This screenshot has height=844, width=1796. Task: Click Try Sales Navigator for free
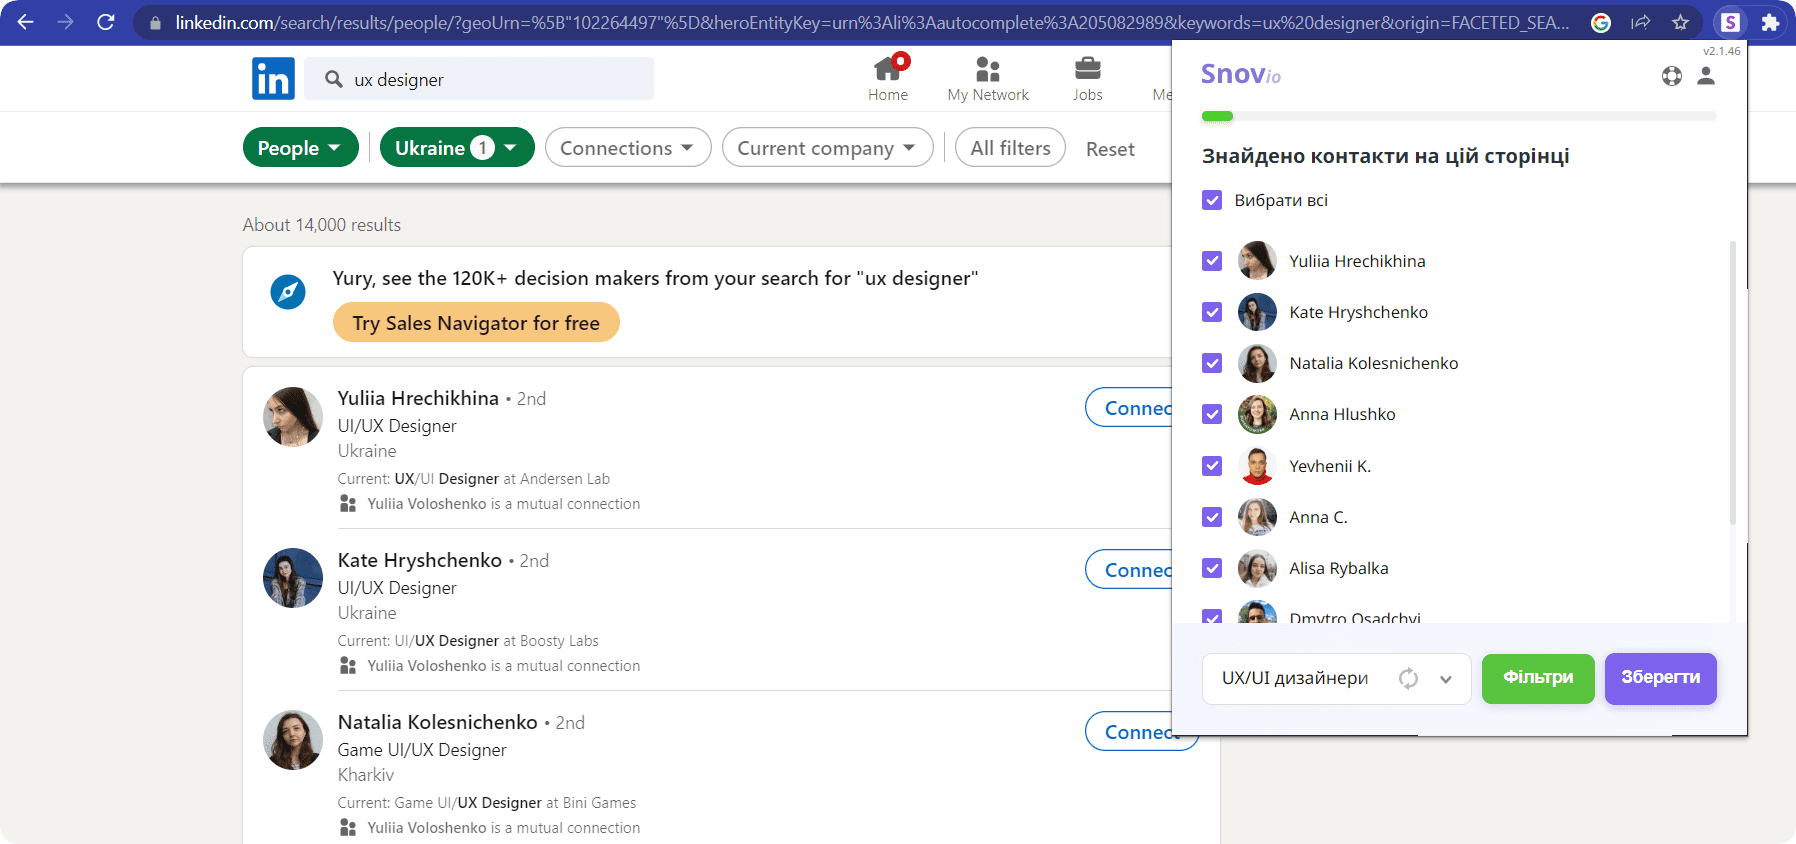coord(476,322)
